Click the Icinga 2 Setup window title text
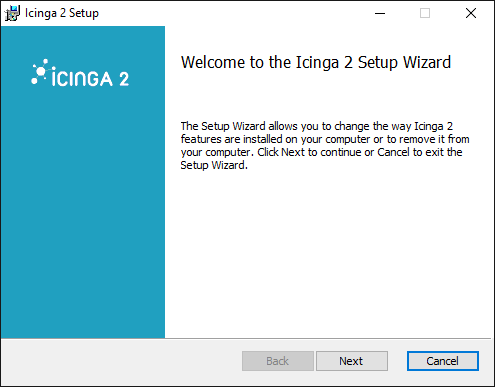 click(x=62, y=13)
